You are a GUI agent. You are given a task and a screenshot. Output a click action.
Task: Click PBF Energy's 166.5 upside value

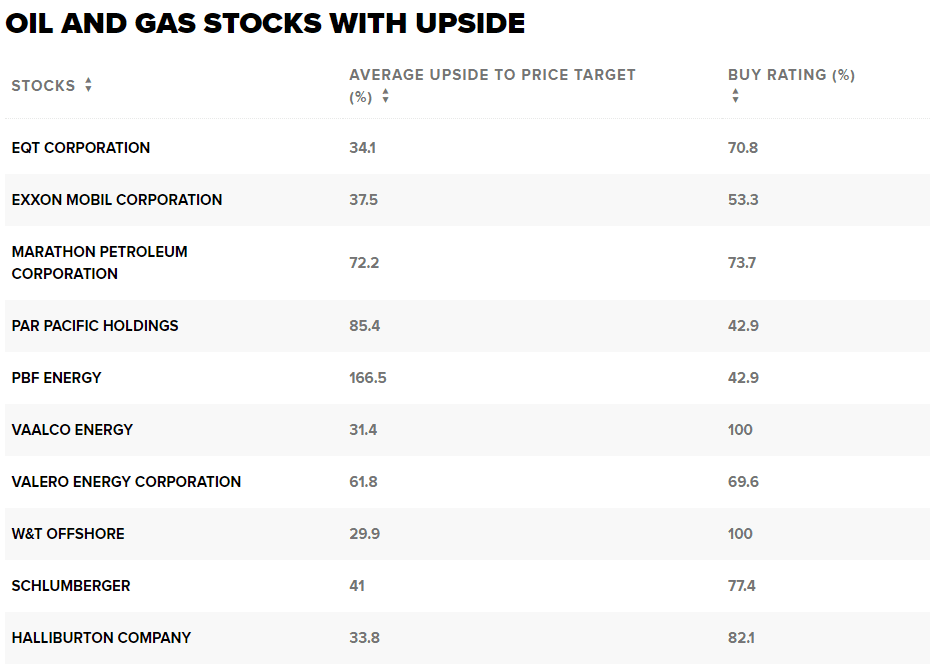367,378
